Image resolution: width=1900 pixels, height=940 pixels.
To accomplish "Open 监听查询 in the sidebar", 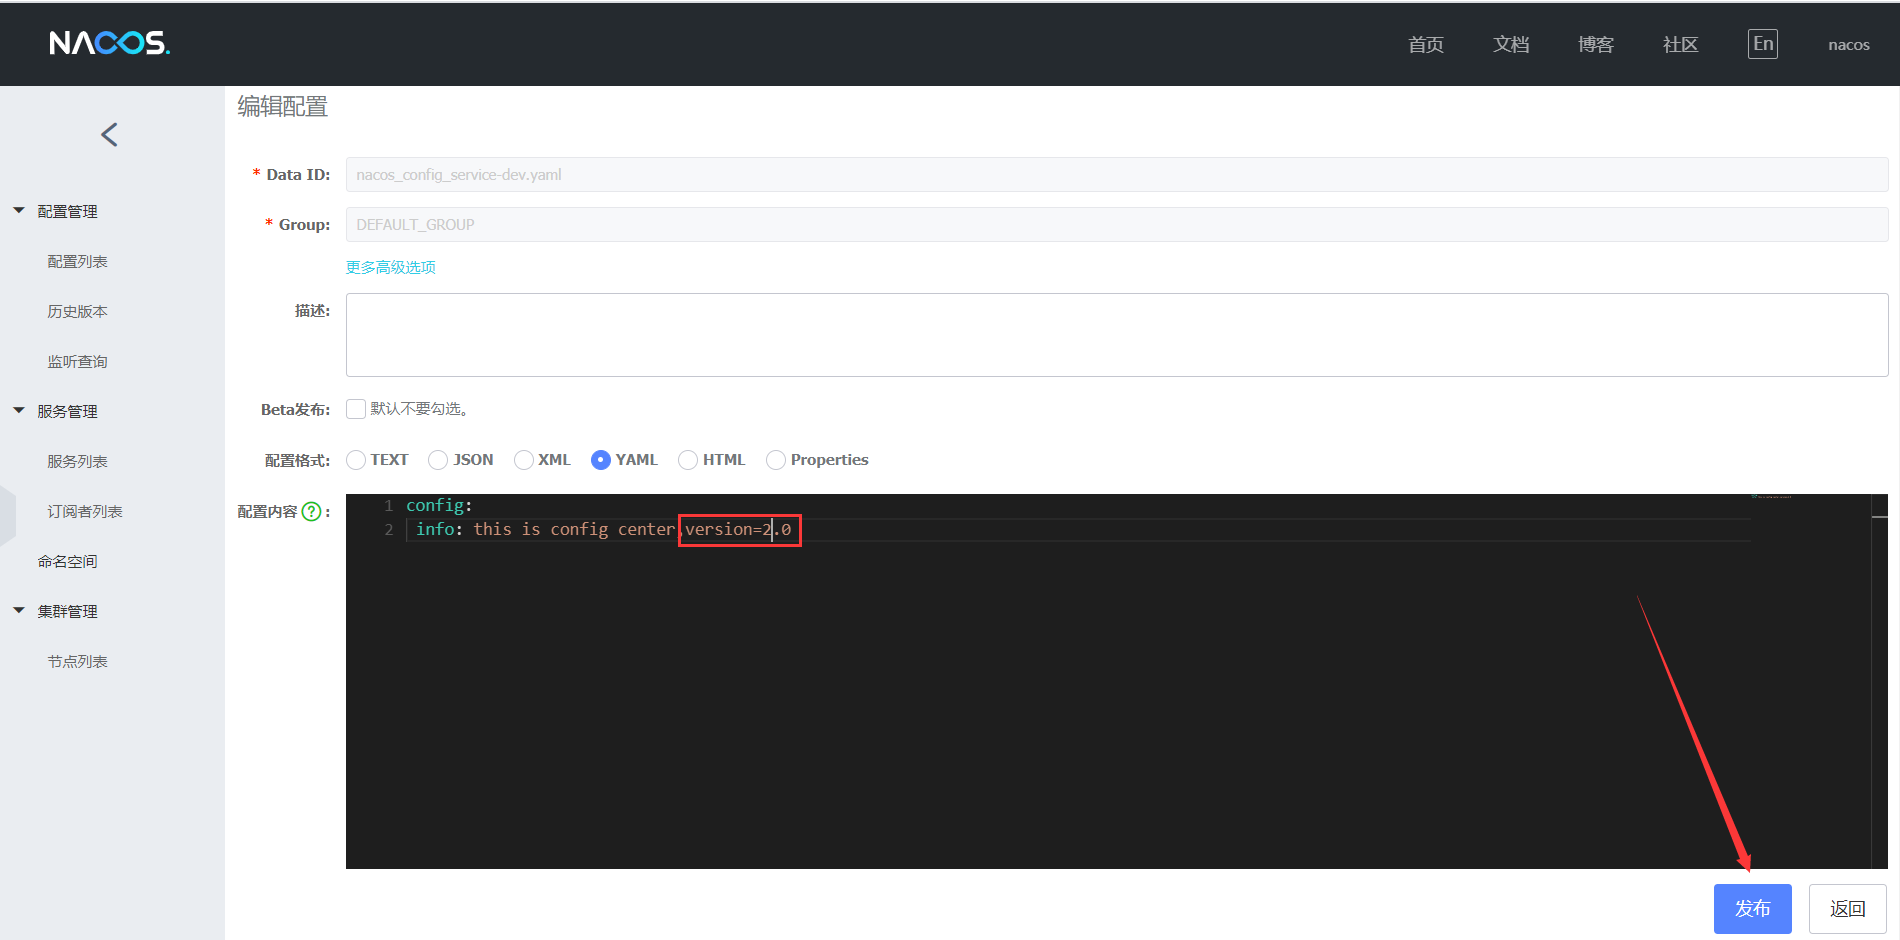I will click(77, 361).
